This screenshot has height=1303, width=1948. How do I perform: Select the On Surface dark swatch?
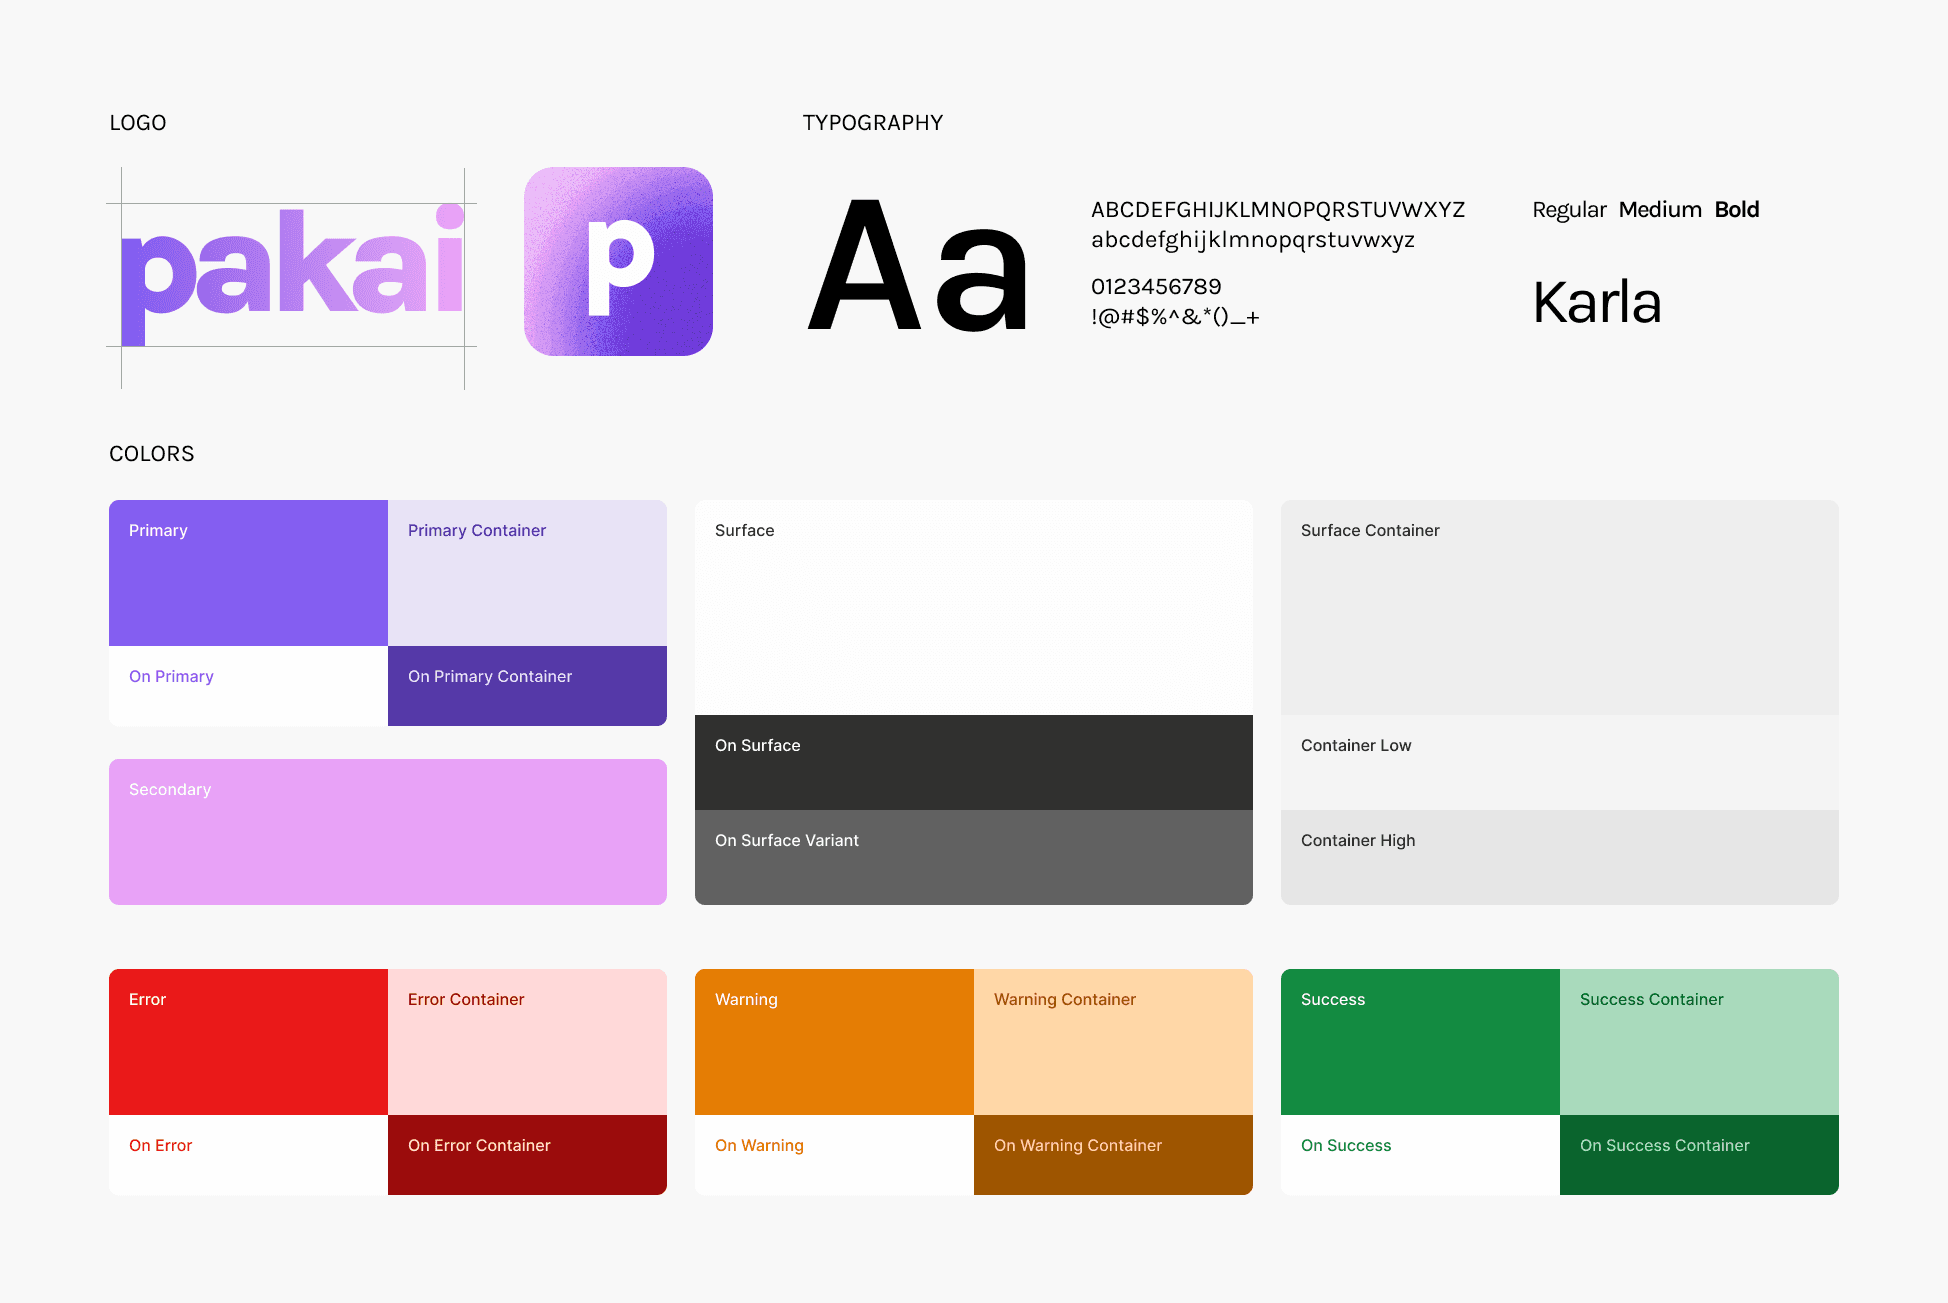(973, 762)
